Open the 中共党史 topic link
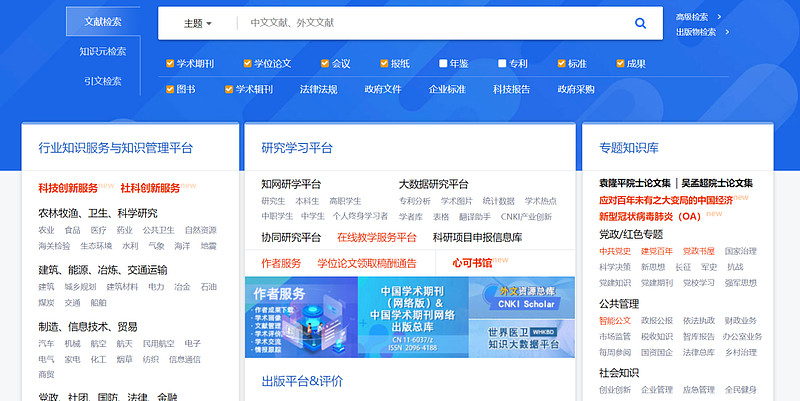The width and height of the screenshot is (800, 401). (x=615, y=251)
